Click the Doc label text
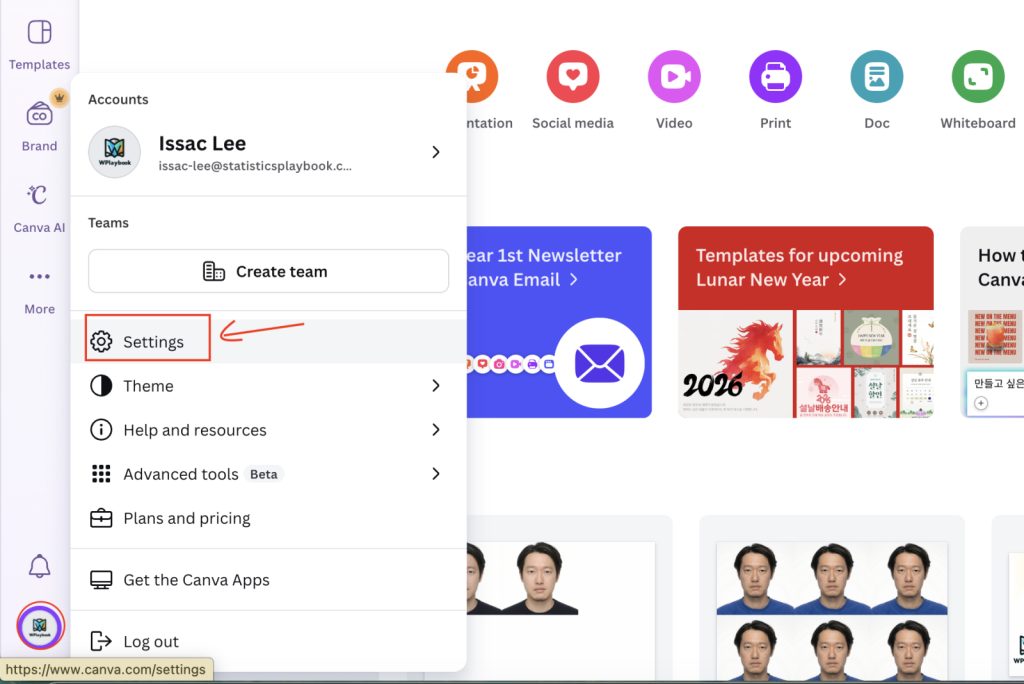The image size is (1024, 684). pyautogui.click(x=876, y=123)
